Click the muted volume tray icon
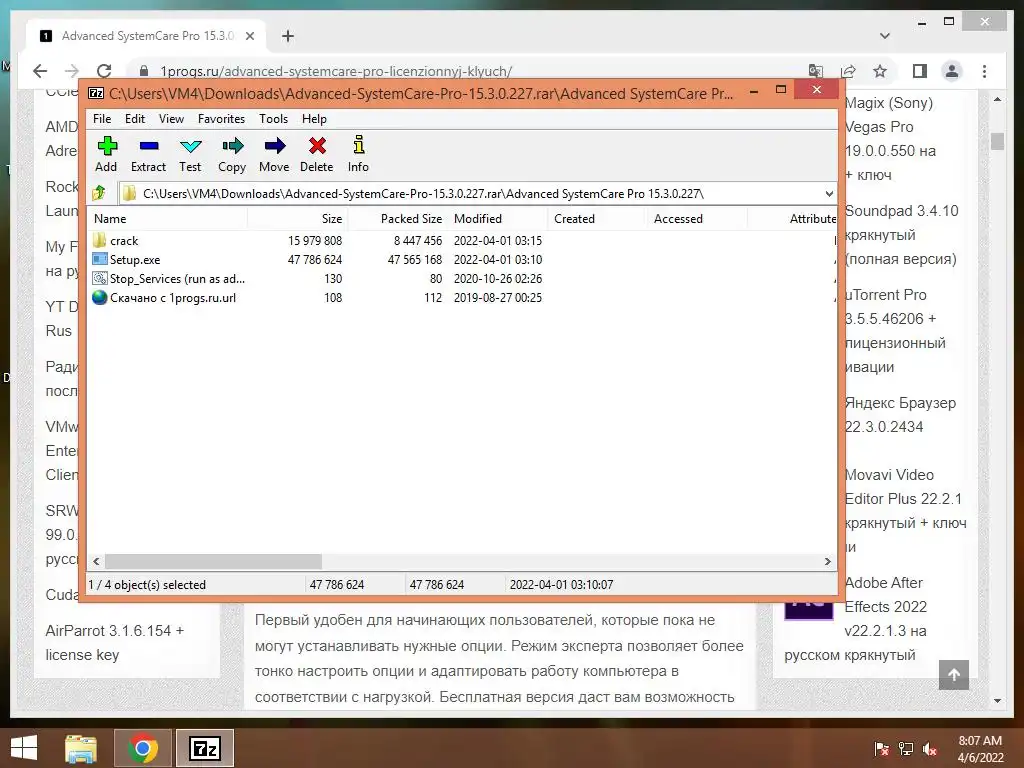This screenshot has height=768, width=1024. click(x=930, y=749)
